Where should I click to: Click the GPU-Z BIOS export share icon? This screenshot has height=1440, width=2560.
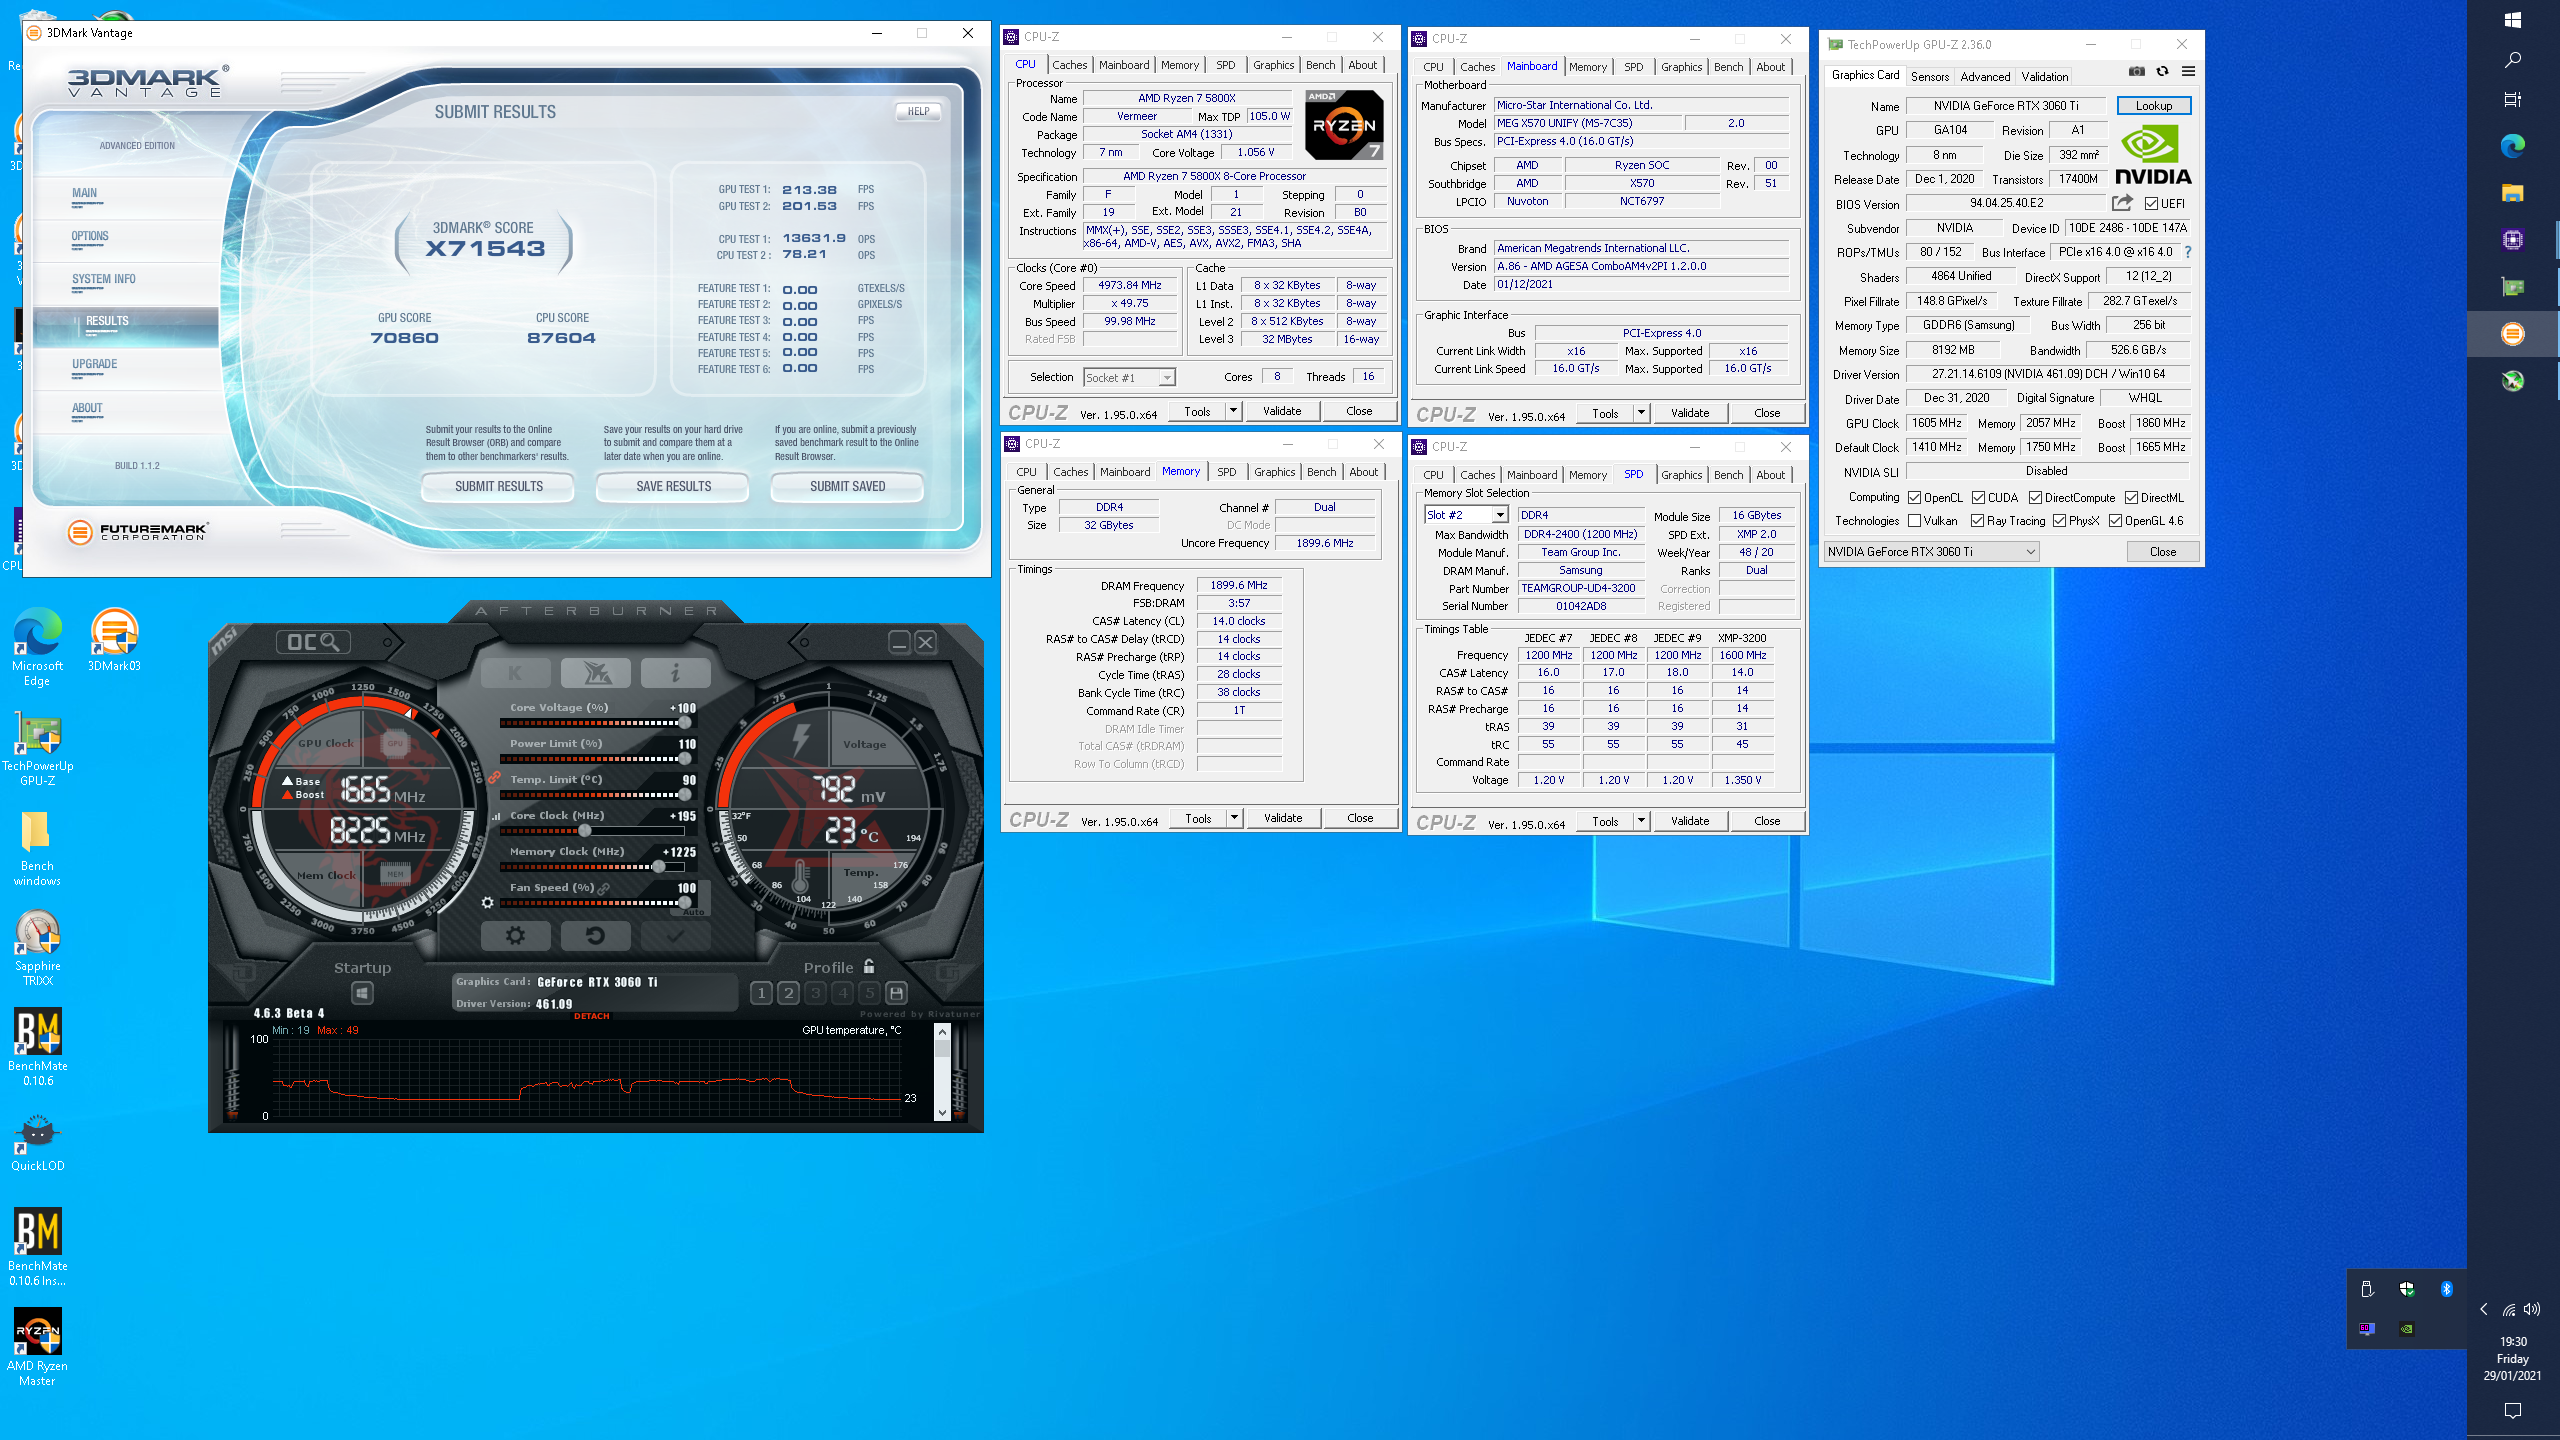2122,203
